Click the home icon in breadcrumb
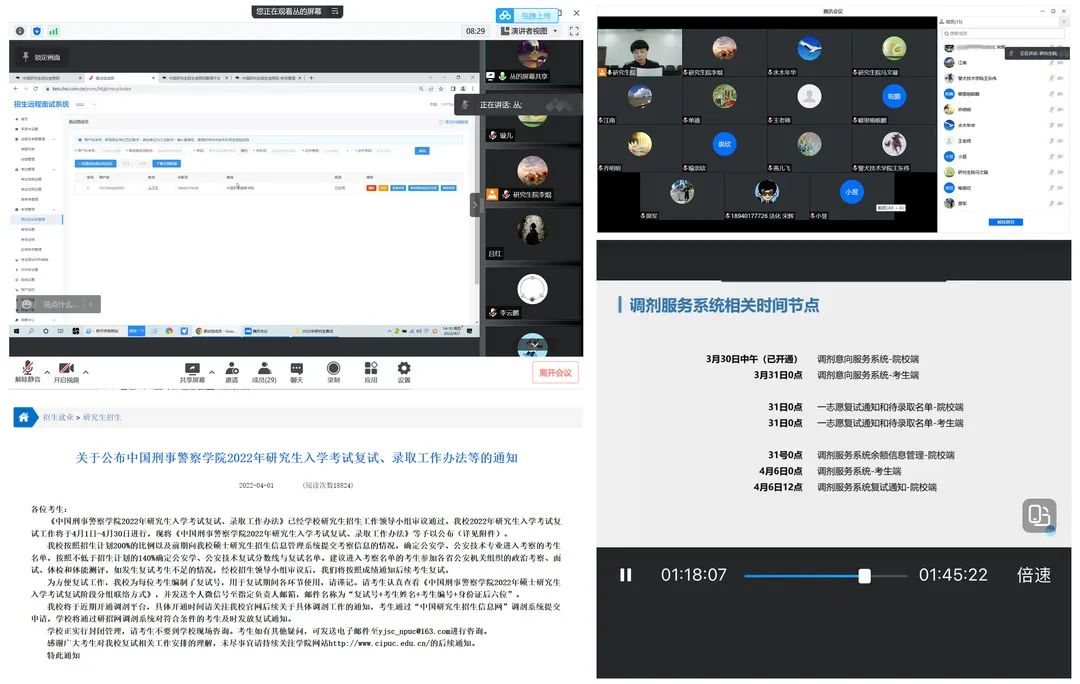Screen dimensions: 1080x684 [24, 417]
